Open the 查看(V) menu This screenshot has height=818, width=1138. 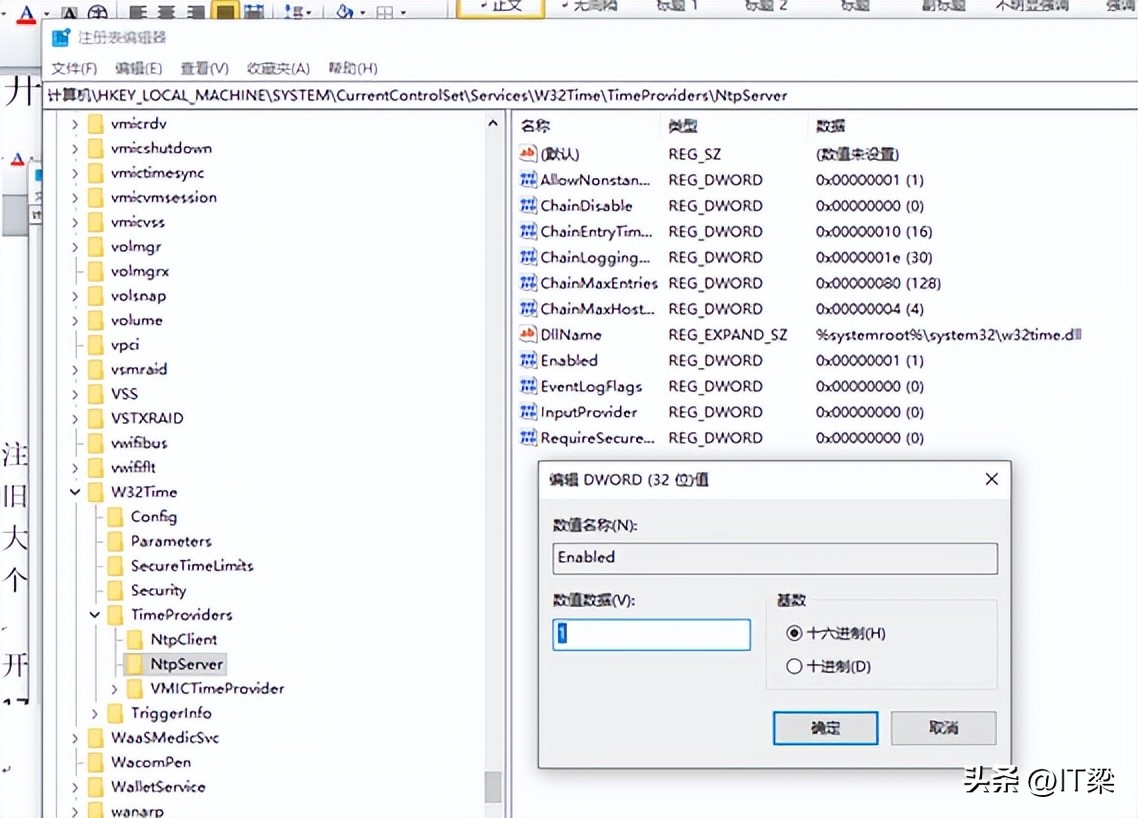(203, 68)
